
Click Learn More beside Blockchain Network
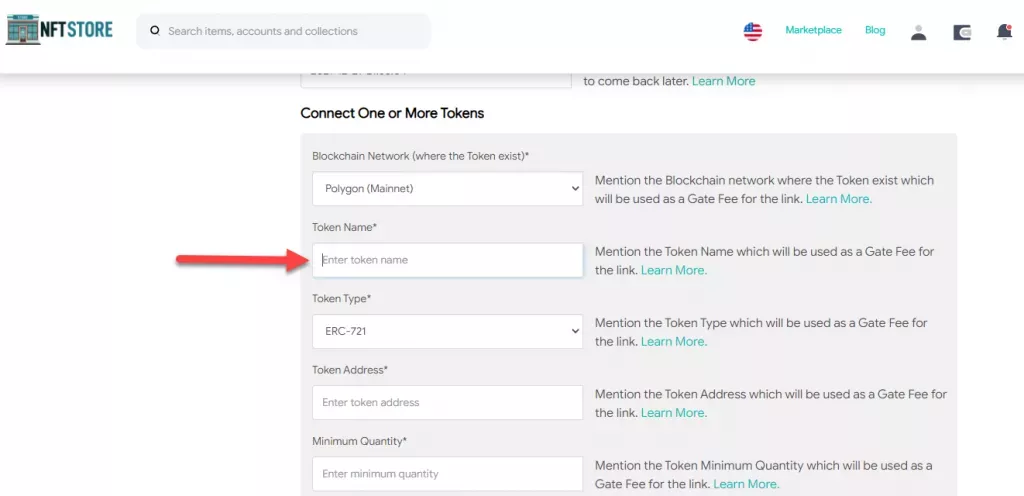pos(838,199)
